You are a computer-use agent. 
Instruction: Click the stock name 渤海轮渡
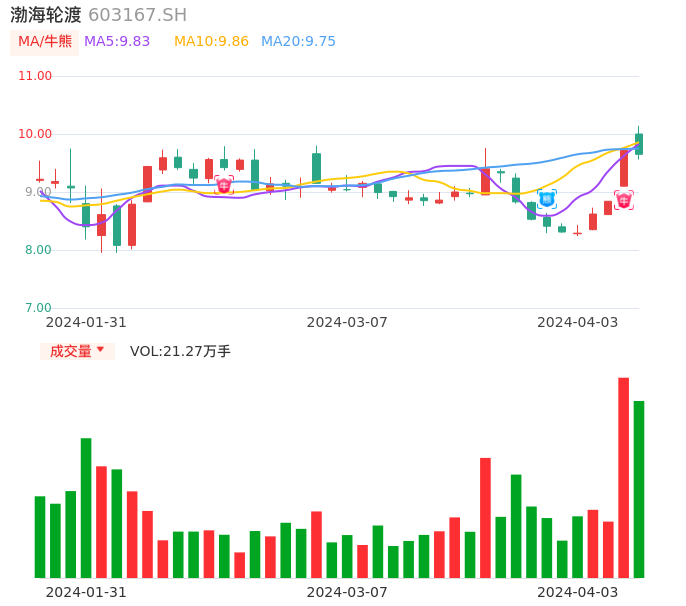coord(46,15)
